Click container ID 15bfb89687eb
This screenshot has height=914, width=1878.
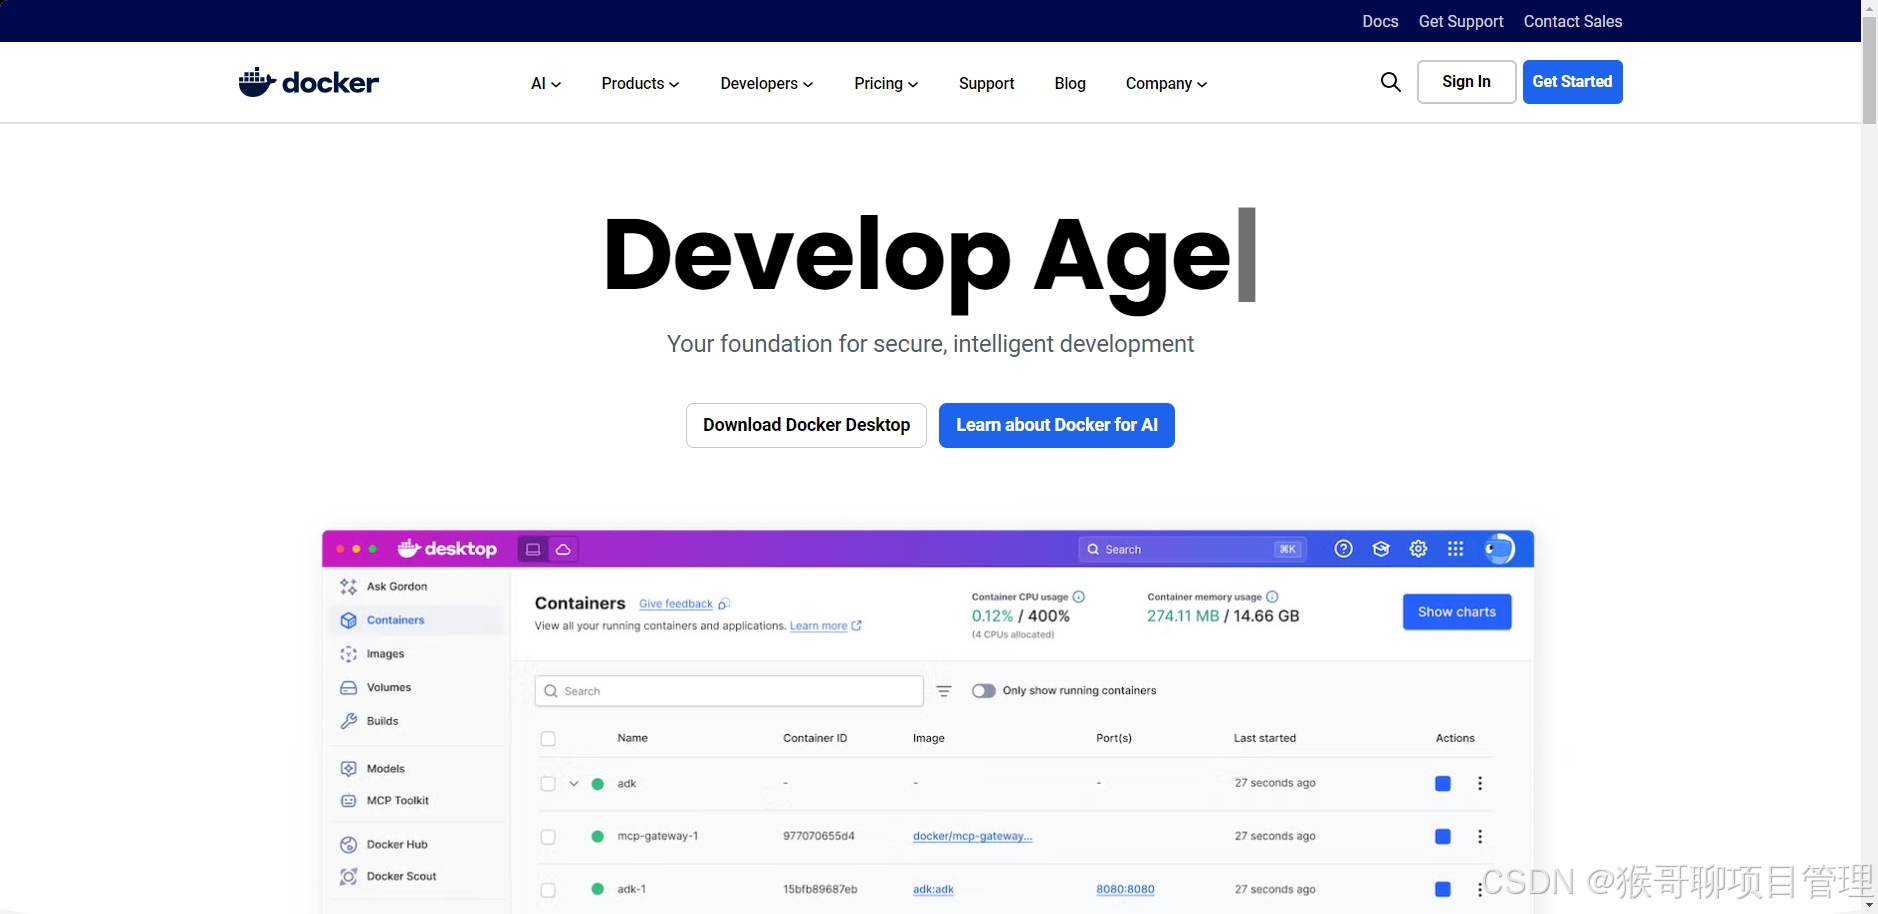click(x=819, y=890)
